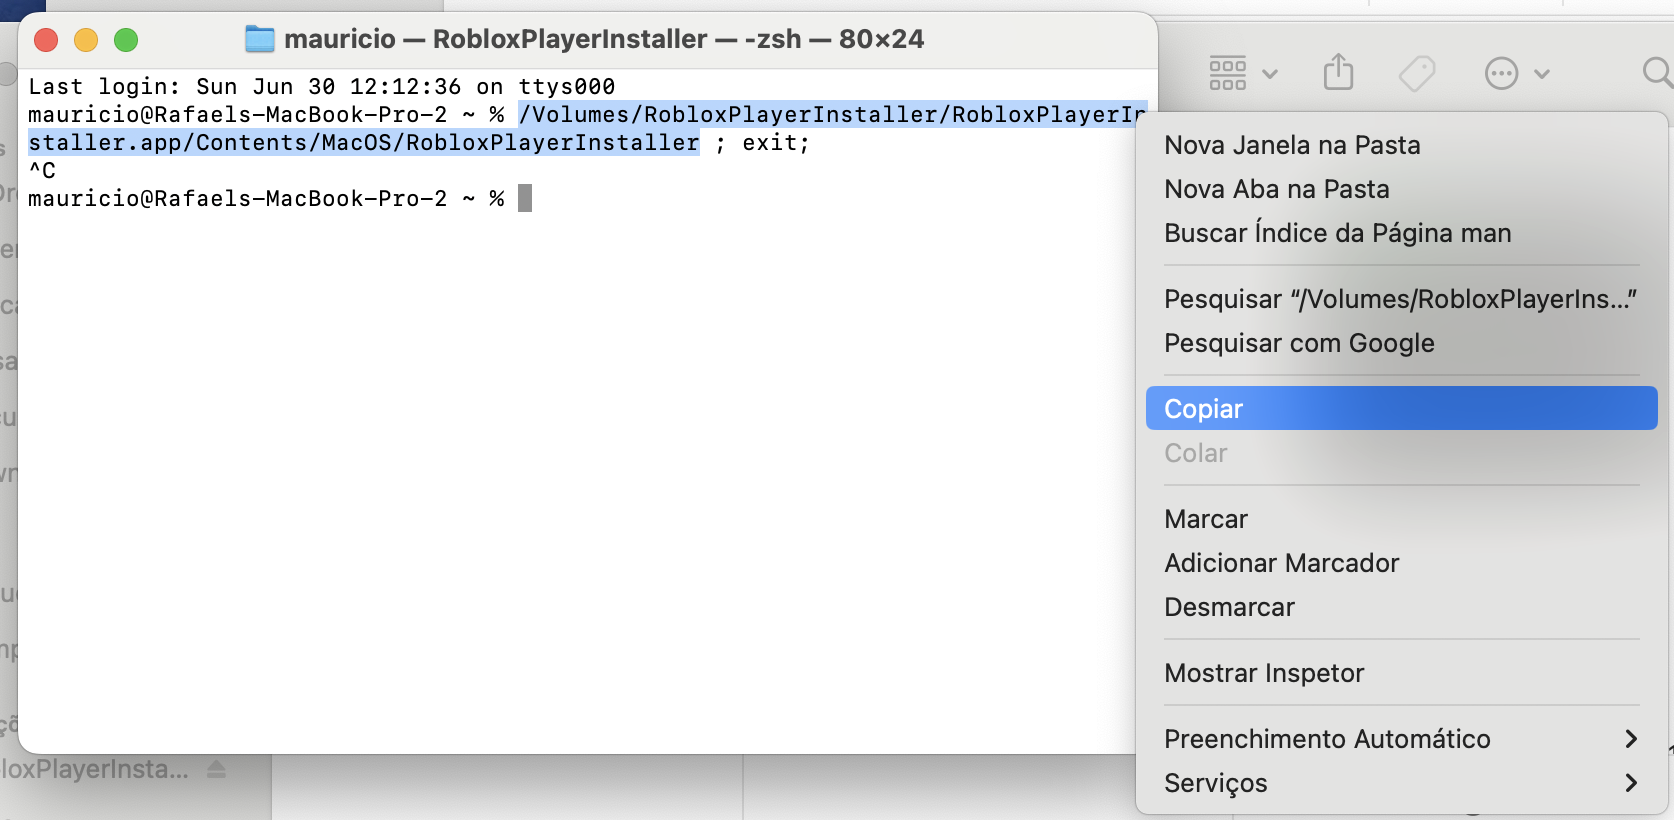Screen dimensions: 1674x820
Task: Click the Finder share icon
Action: (x=1338, y=73)
